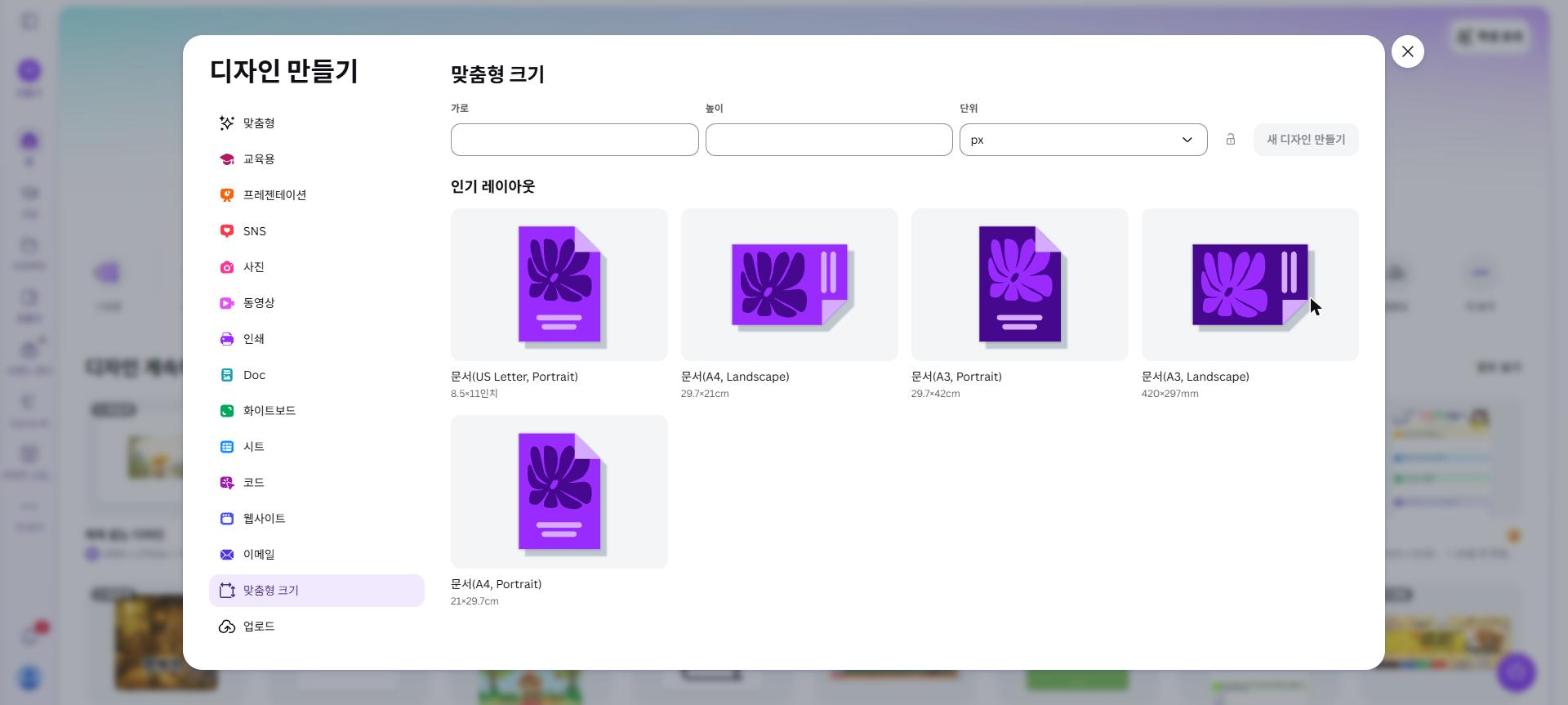Toggle the aspect ratio lock icon
1568x705 pixels.
pos(1230,140)
